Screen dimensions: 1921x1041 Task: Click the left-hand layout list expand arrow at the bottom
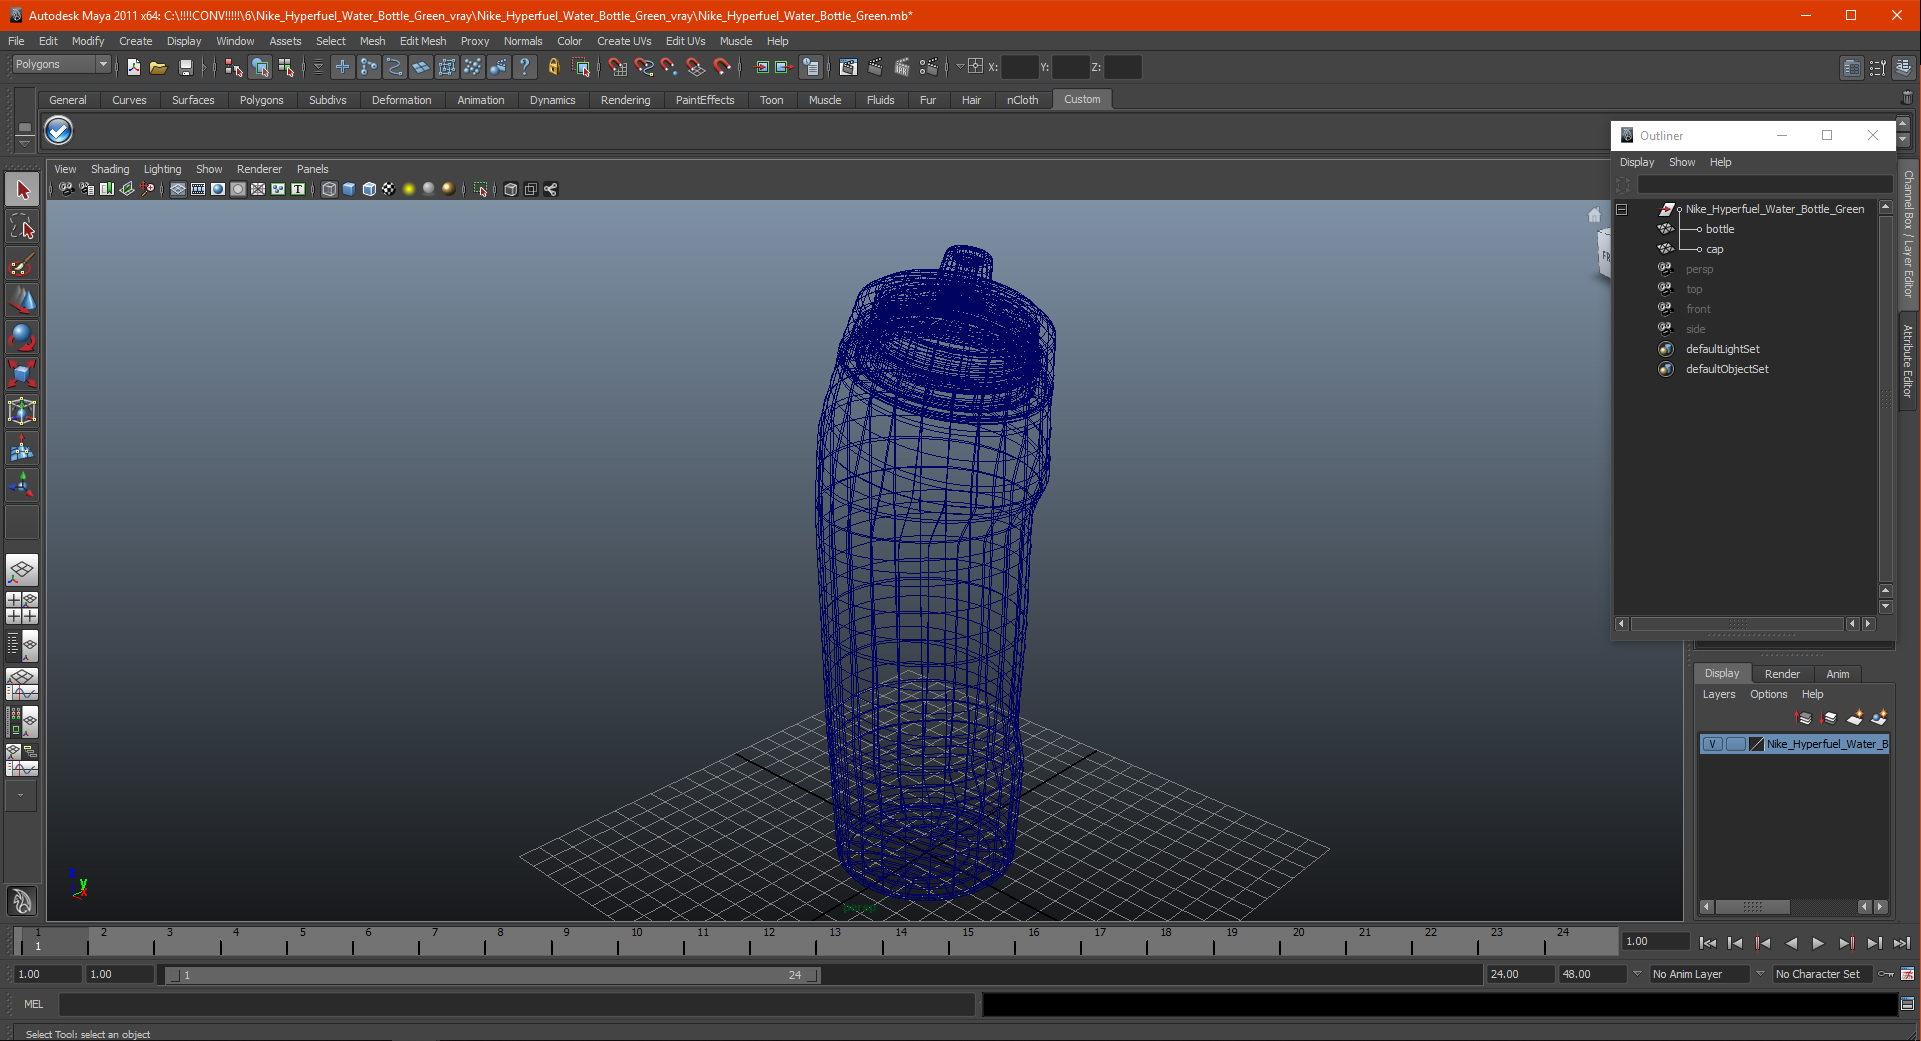[21, 796]
